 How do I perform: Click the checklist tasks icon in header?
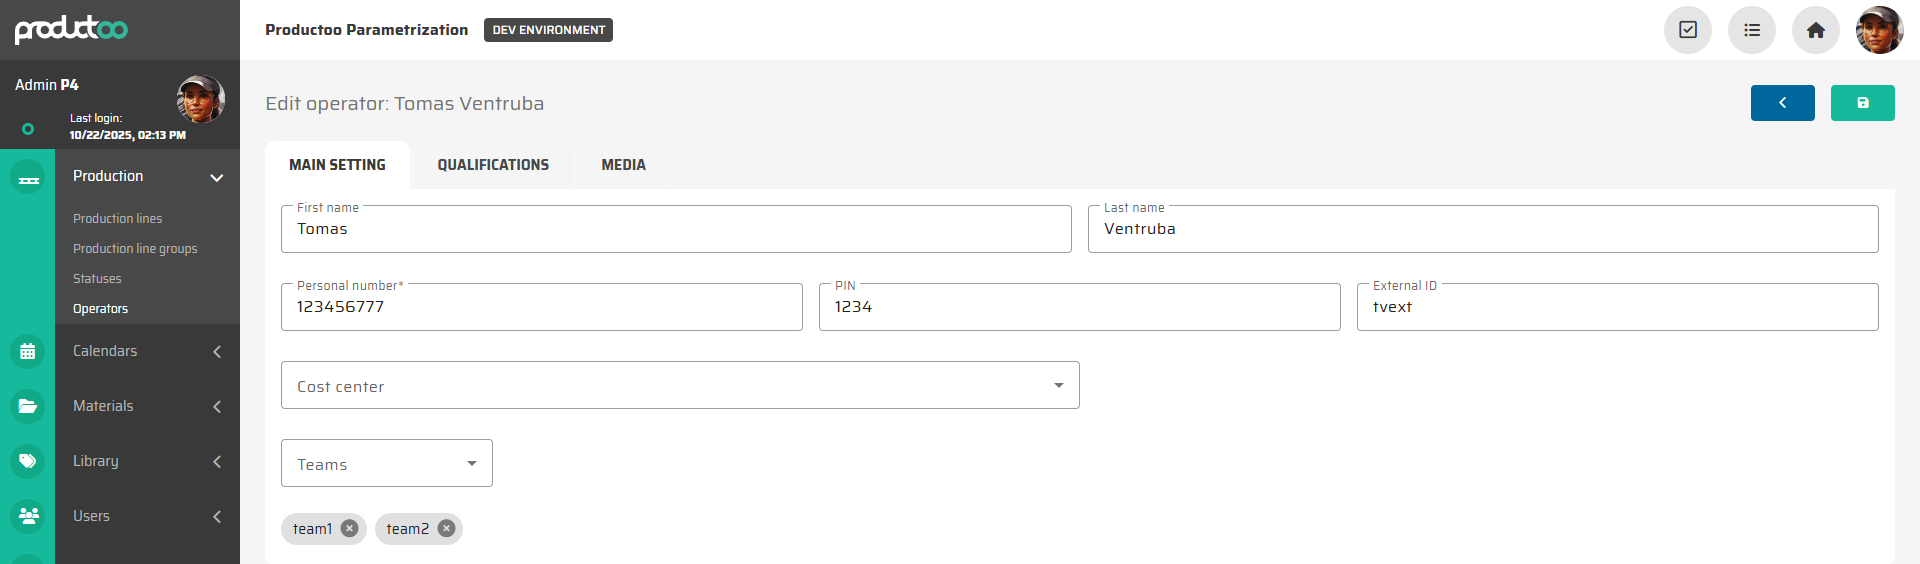(1688, 30)
